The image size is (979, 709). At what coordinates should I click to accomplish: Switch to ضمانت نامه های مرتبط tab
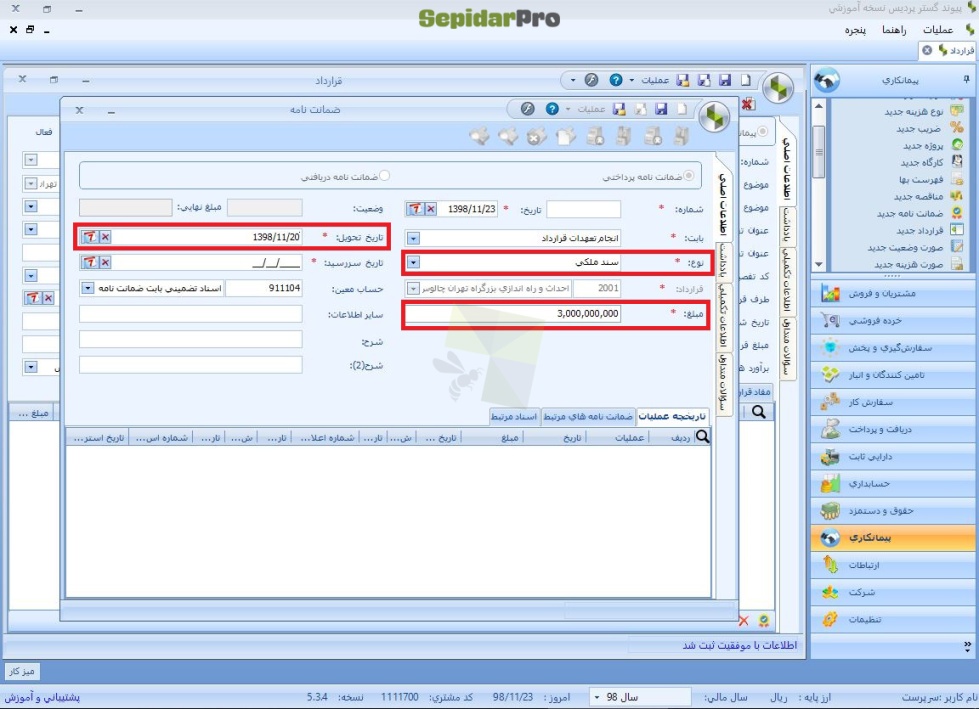coord(588,416)
